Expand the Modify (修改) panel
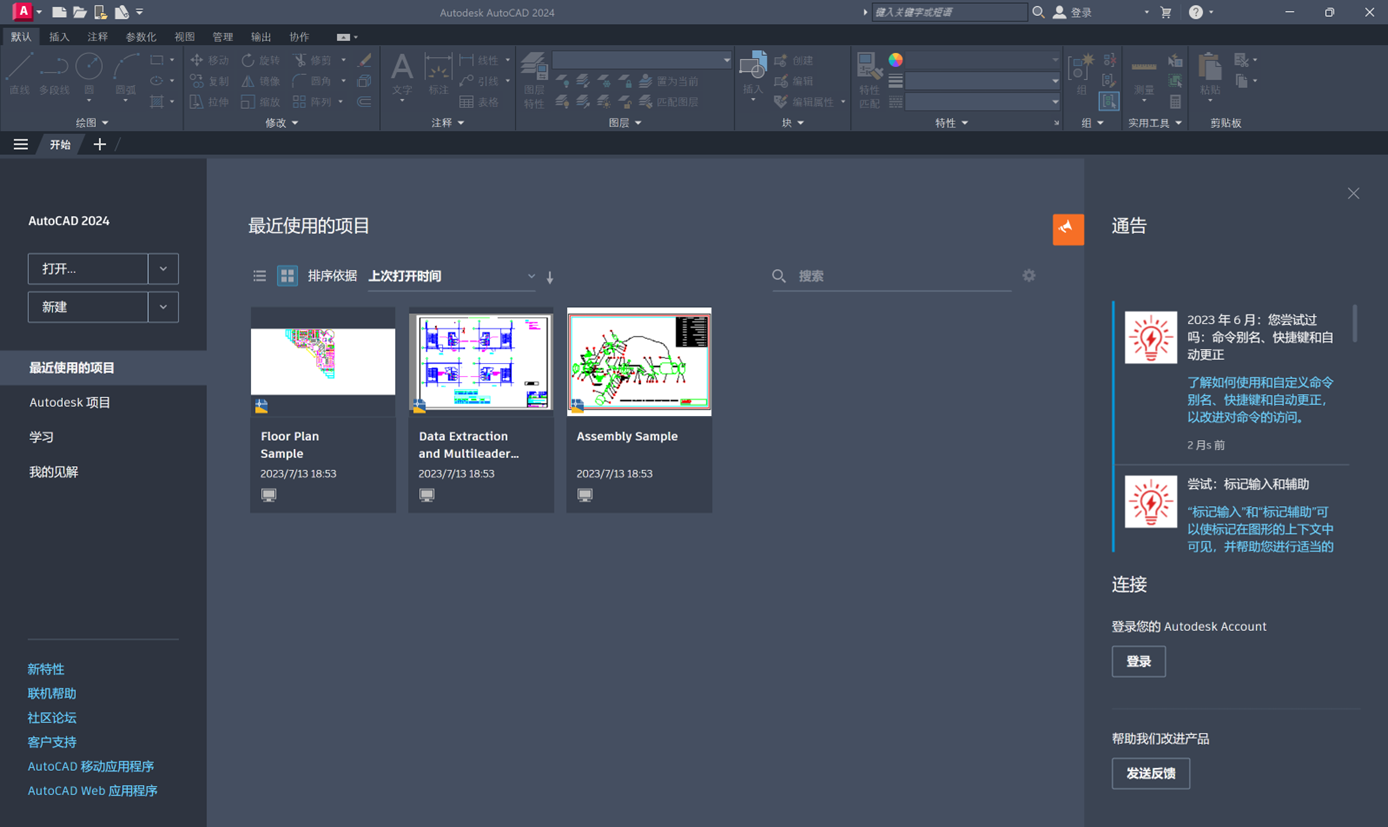This screenshot has width=1388, height=827. tap(281, 123)
